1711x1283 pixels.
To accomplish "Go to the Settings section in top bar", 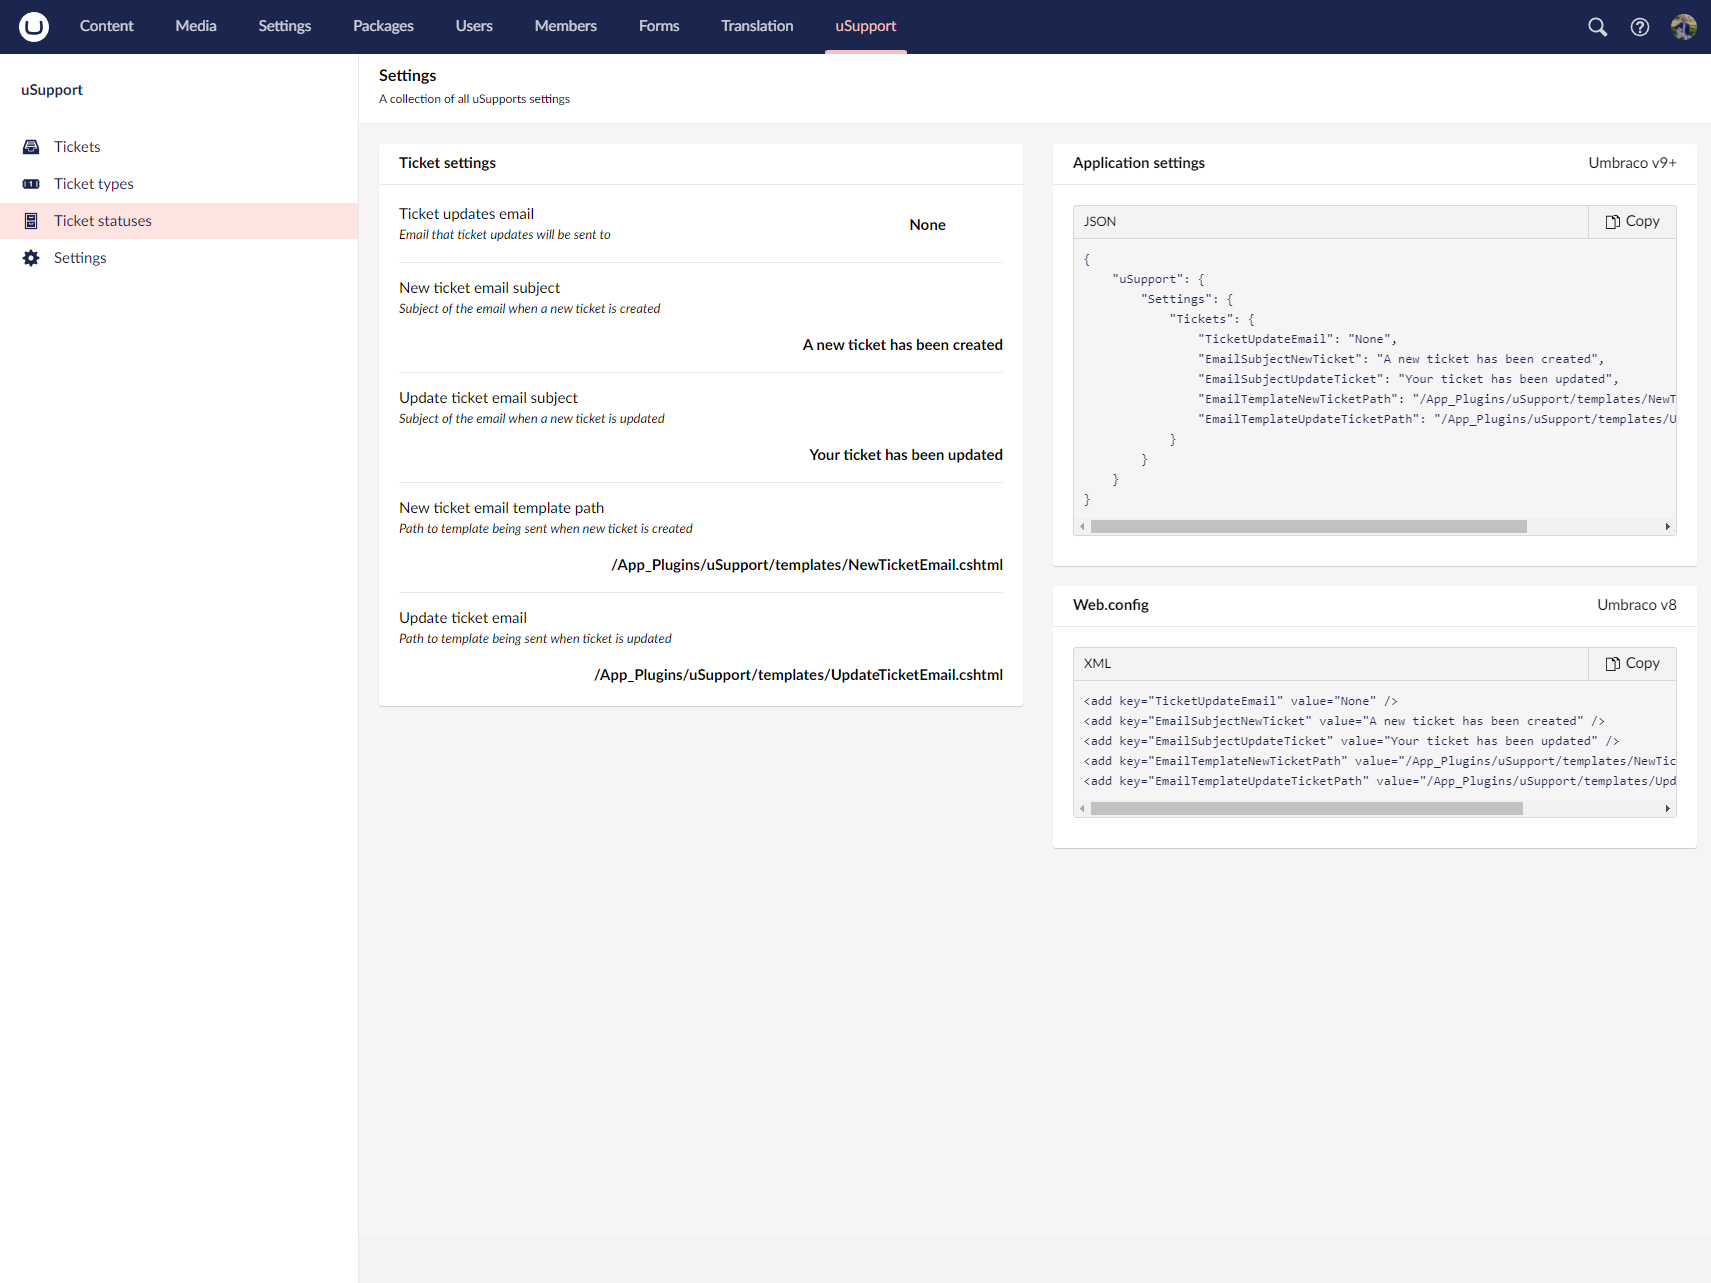I will coord(285,26).
